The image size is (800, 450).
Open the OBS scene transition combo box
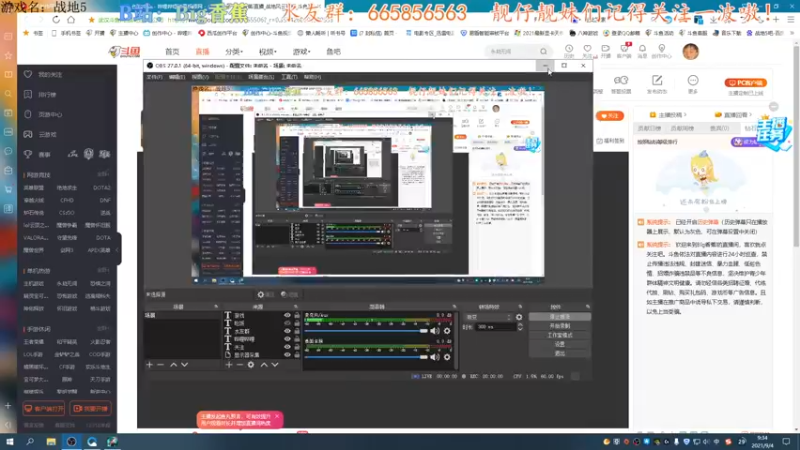pyautogui.click(x=488, y=317)
